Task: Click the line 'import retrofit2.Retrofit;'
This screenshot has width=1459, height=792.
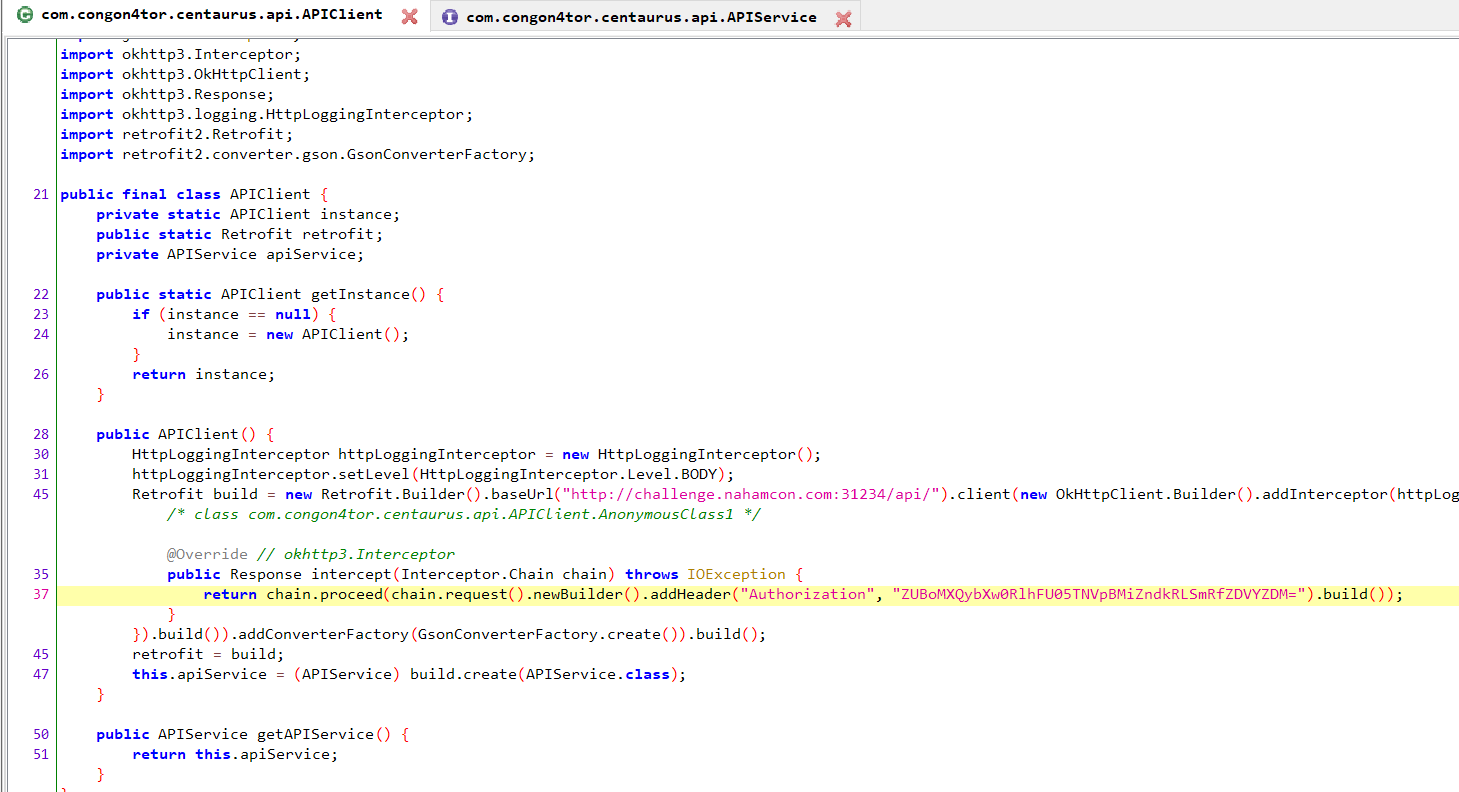Action: point(176,134)
